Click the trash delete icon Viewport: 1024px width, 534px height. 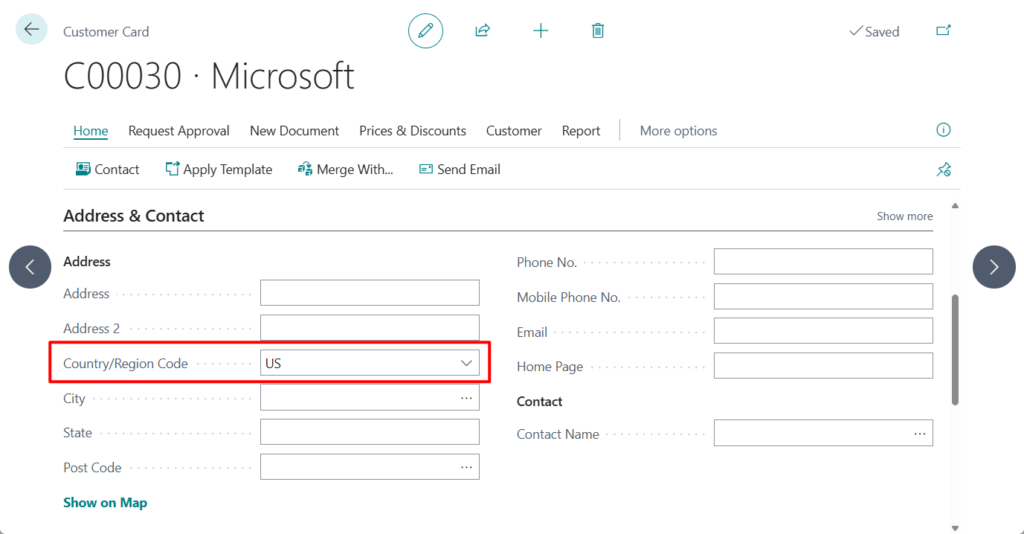(x=598, y=31)
